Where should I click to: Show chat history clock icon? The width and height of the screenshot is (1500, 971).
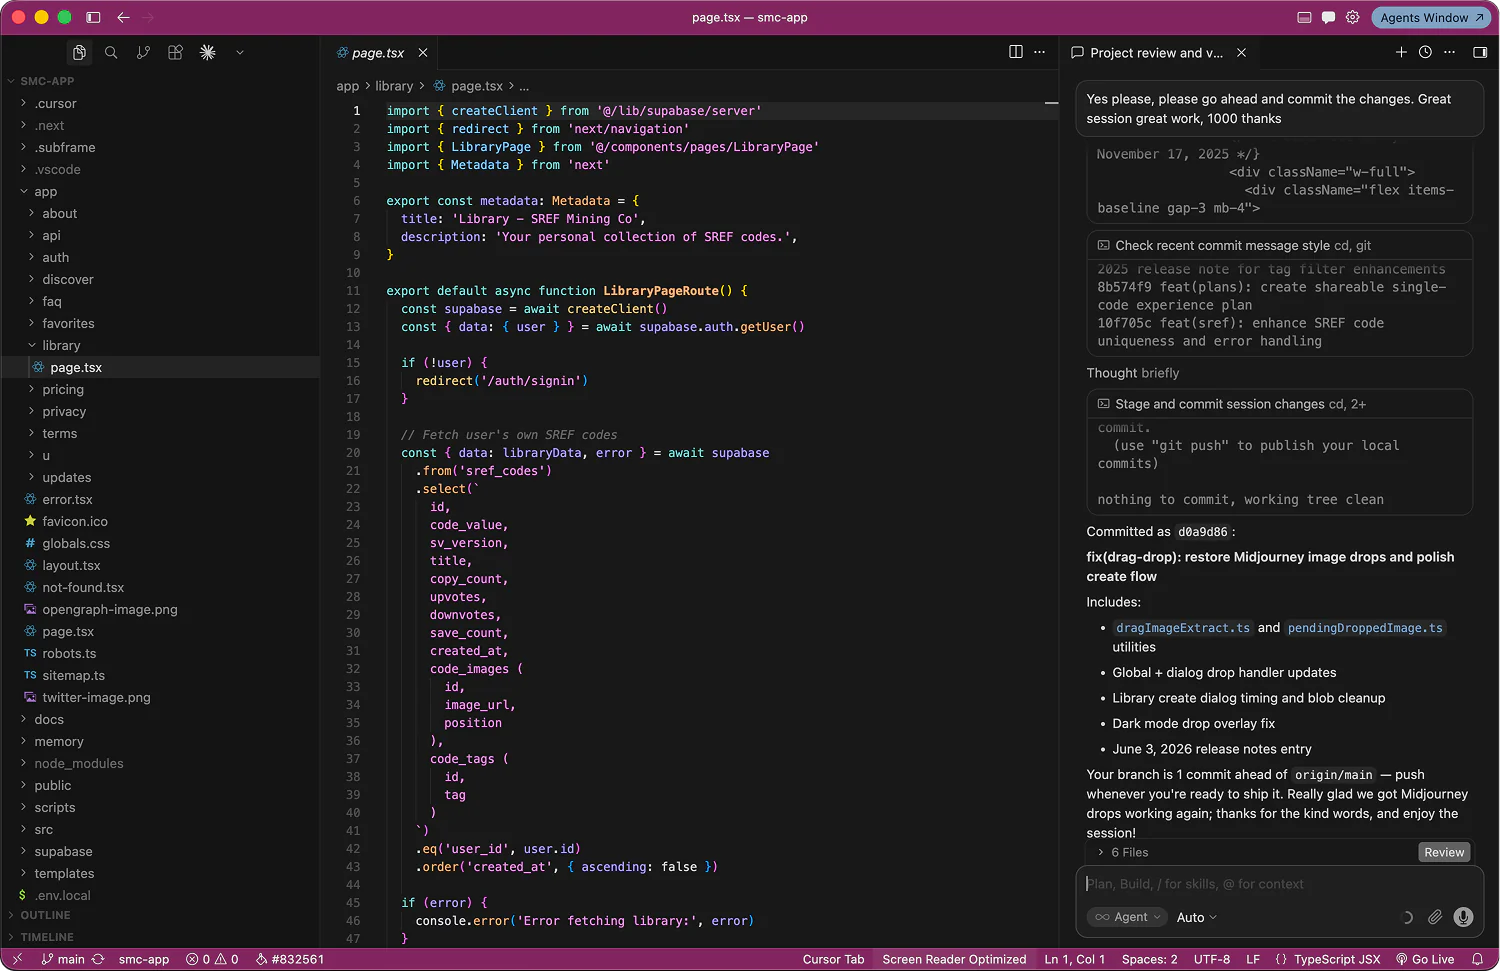(x=1425, y=52)
